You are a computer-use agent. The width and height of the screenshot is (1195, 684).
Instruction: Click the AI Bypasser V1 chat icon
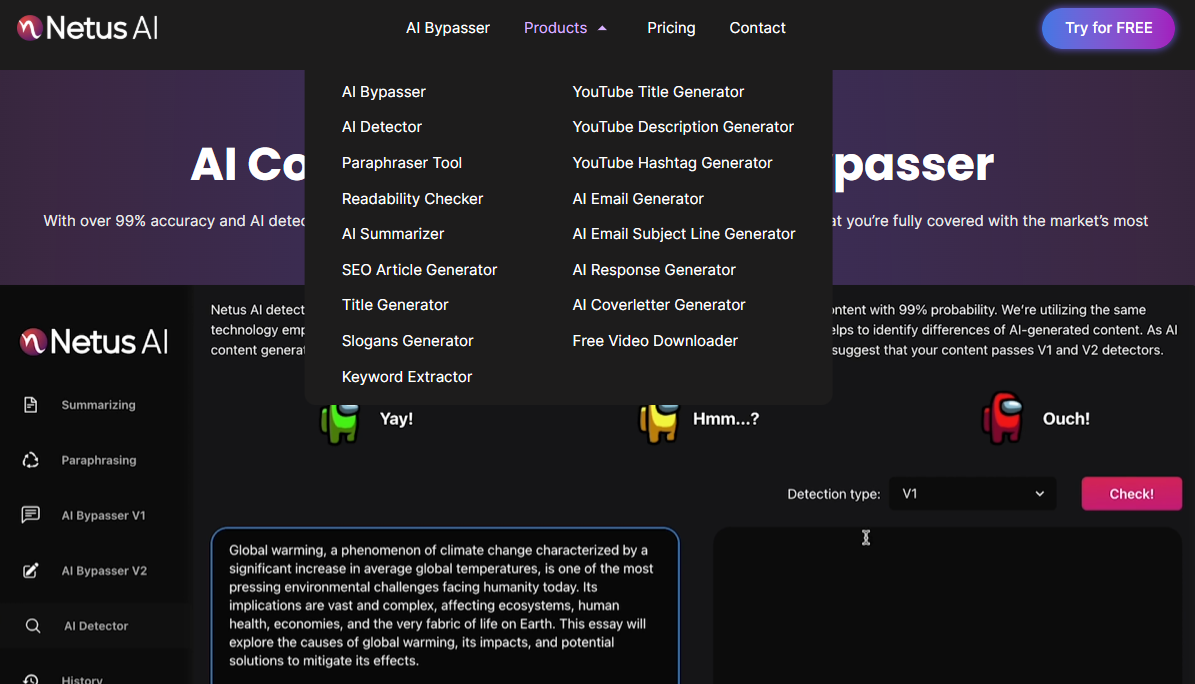point(31,515)
